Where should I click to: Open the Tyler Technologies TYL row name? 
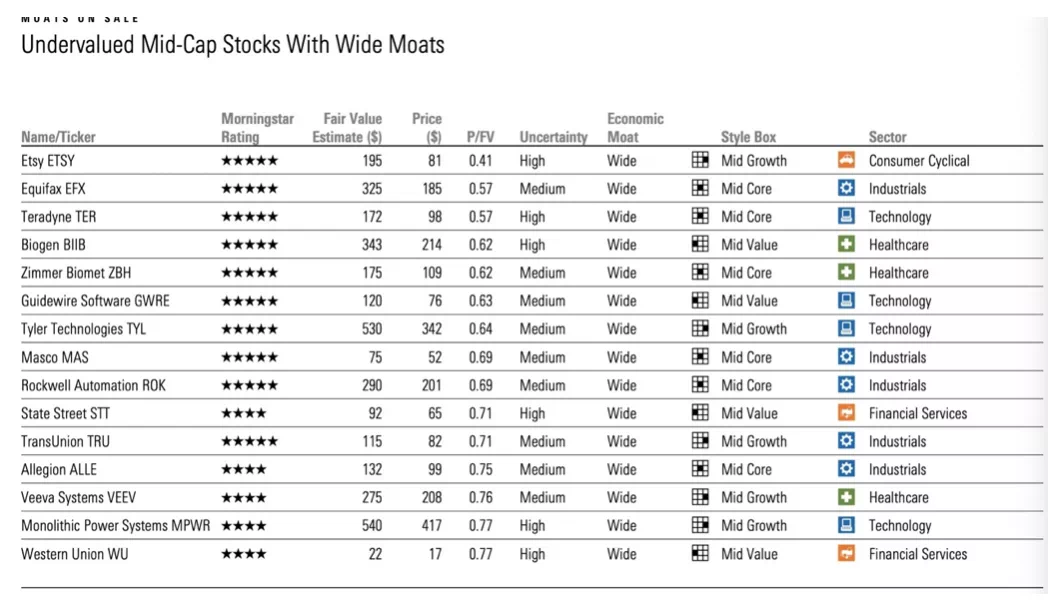[x=83, y=329]
